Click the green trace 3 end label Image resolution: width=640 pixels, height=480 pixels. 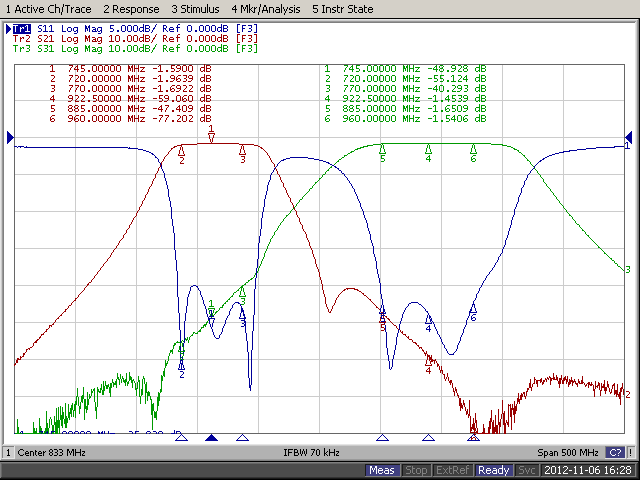[628, 269]
